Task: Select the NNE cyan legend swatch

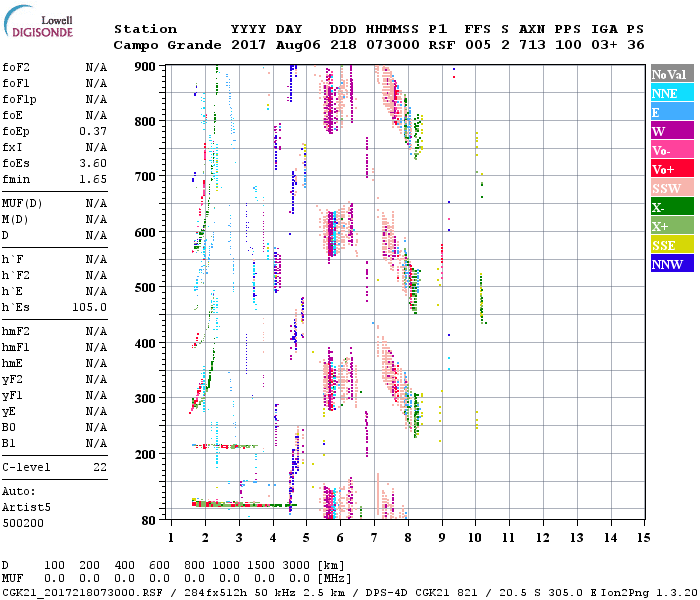Action: [x=671, y=93]
